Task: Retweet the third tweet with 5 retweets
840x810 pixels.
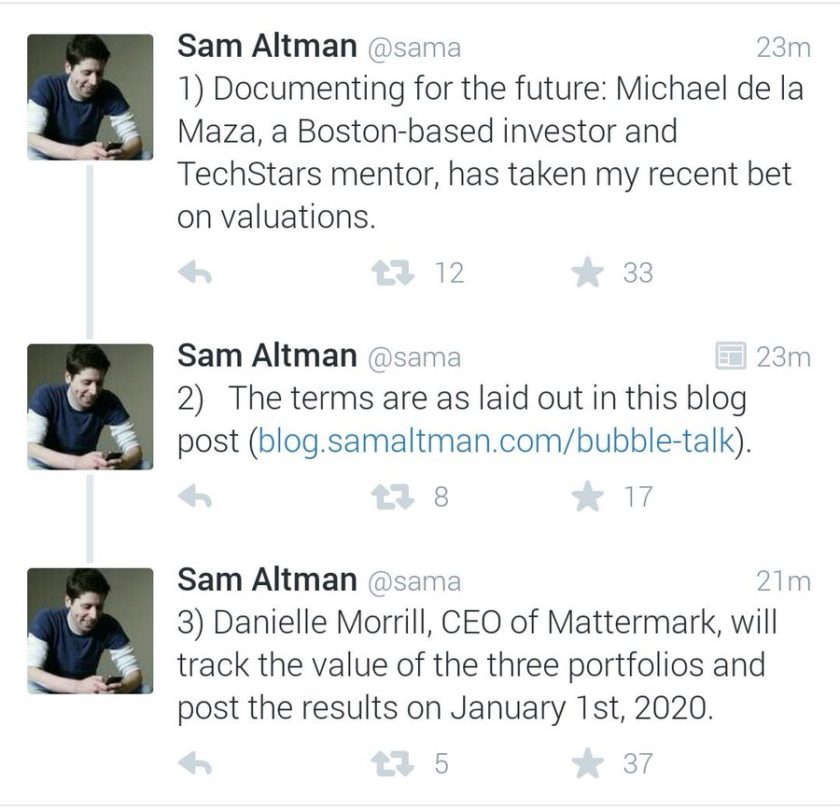Action: click(x=393, y=763)
